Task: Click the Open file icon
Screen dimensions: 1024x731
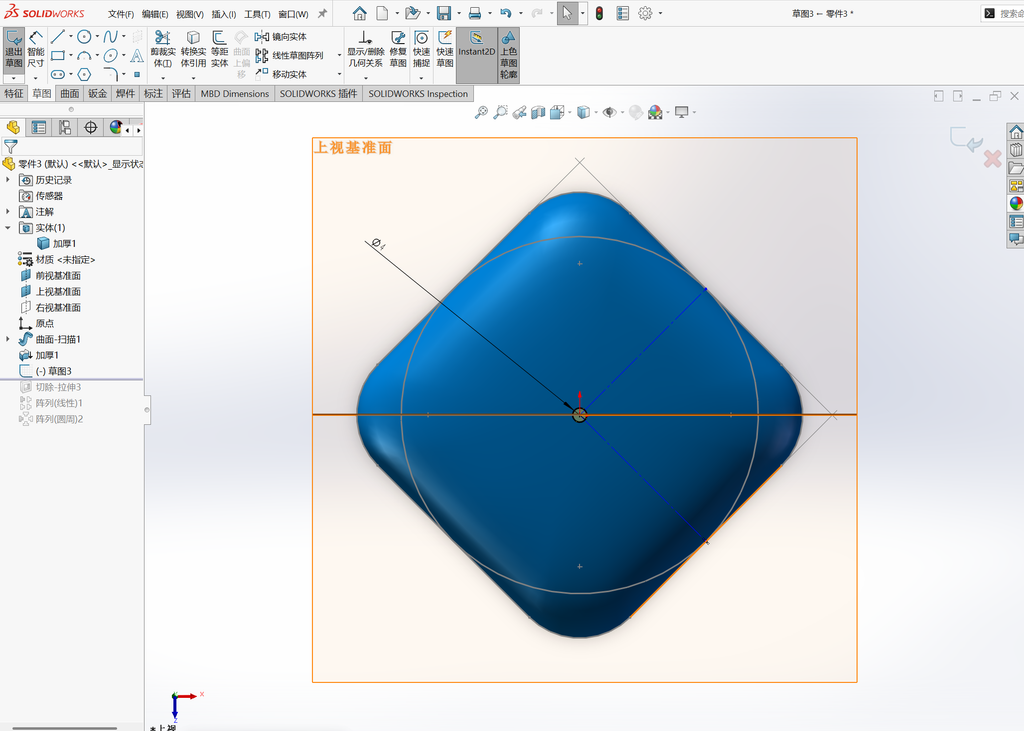Action: click(412, 13)
